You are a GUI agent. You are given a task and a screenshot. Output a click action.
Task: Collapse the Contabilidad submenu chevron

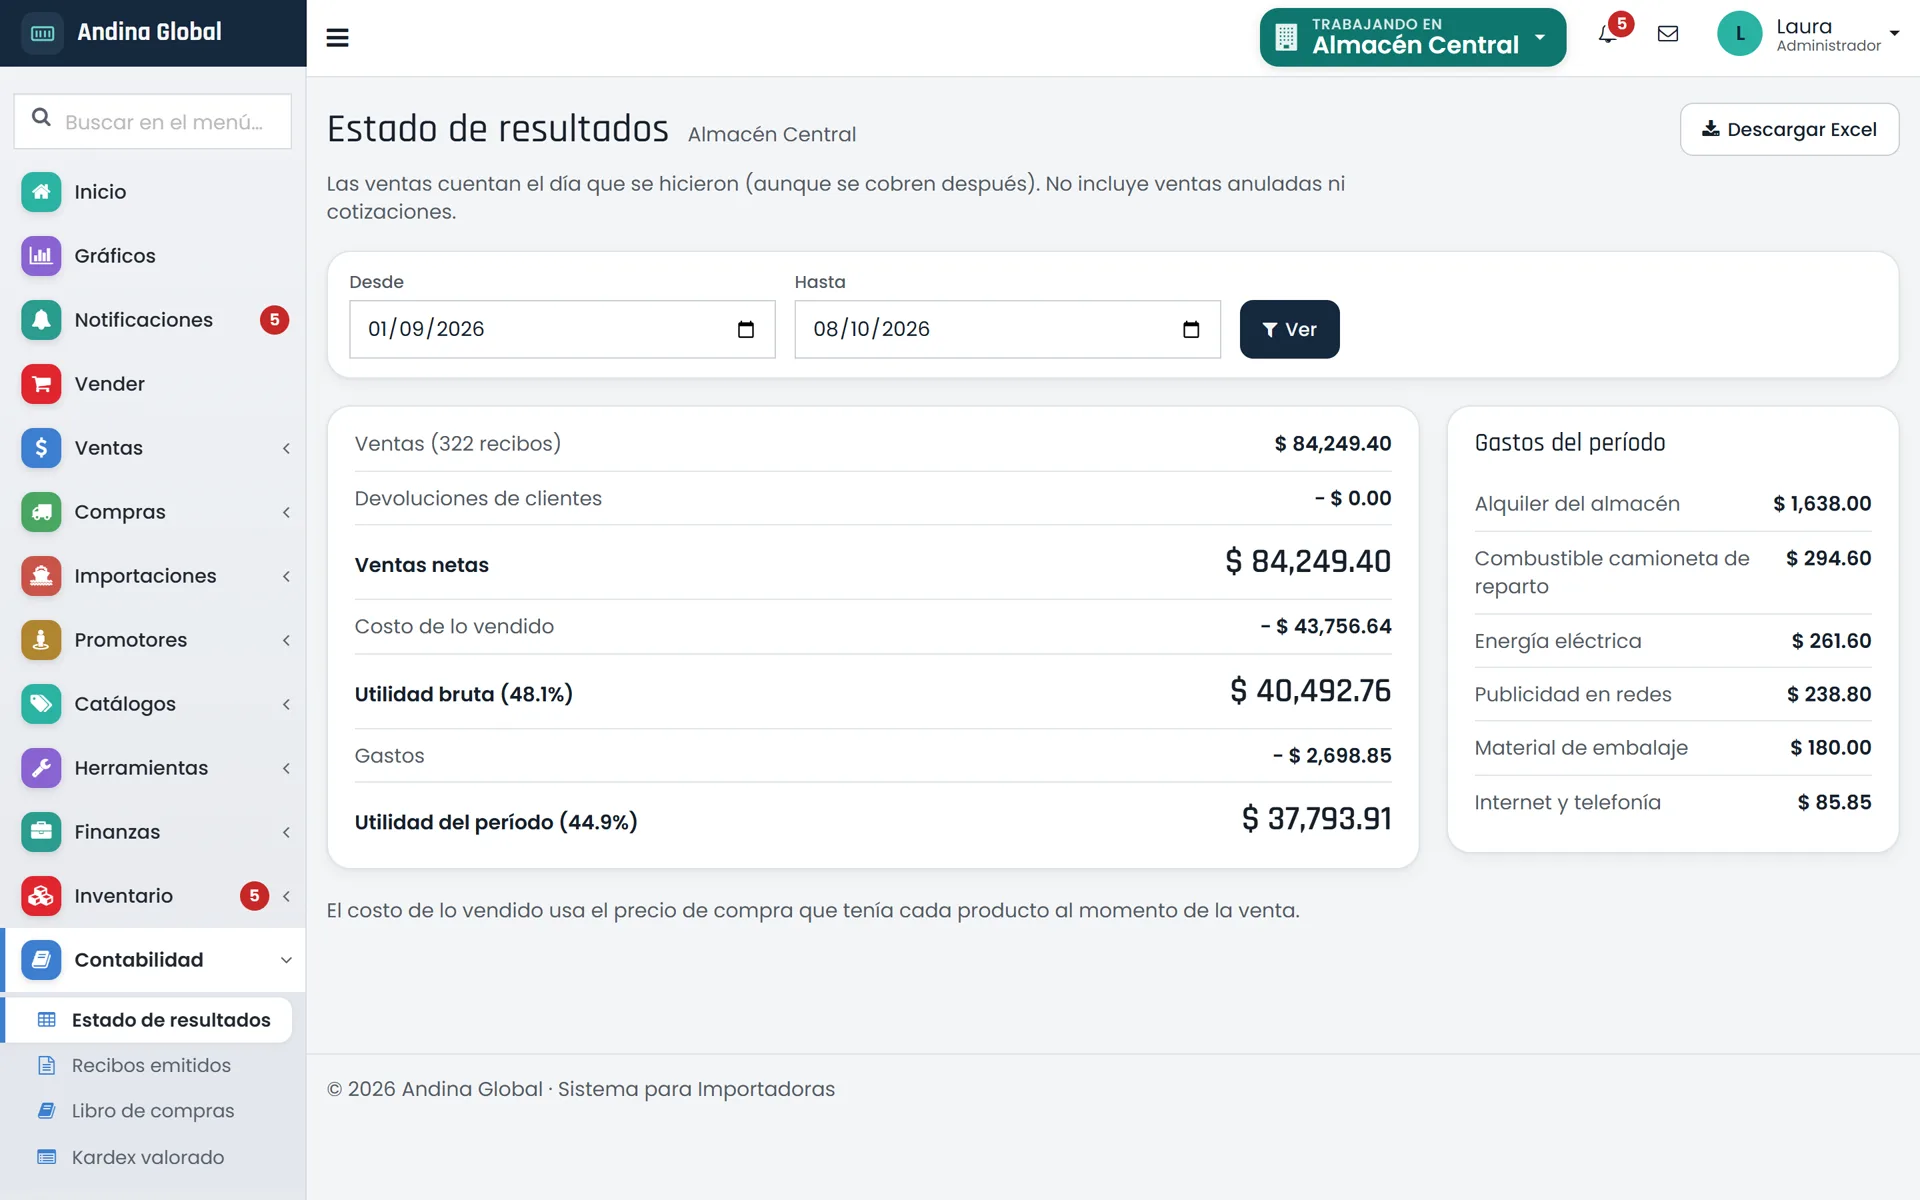[286, 960]
